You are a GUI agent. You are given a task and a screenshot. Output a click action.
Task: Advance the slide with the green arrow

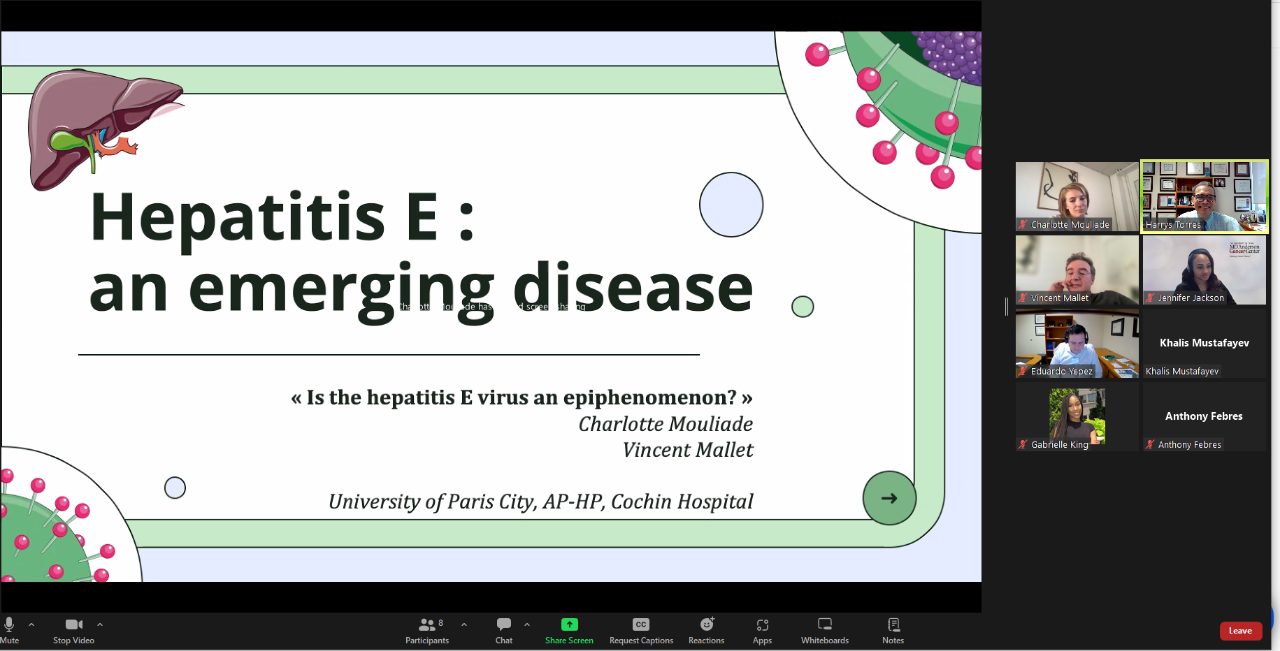coord(889,498)
